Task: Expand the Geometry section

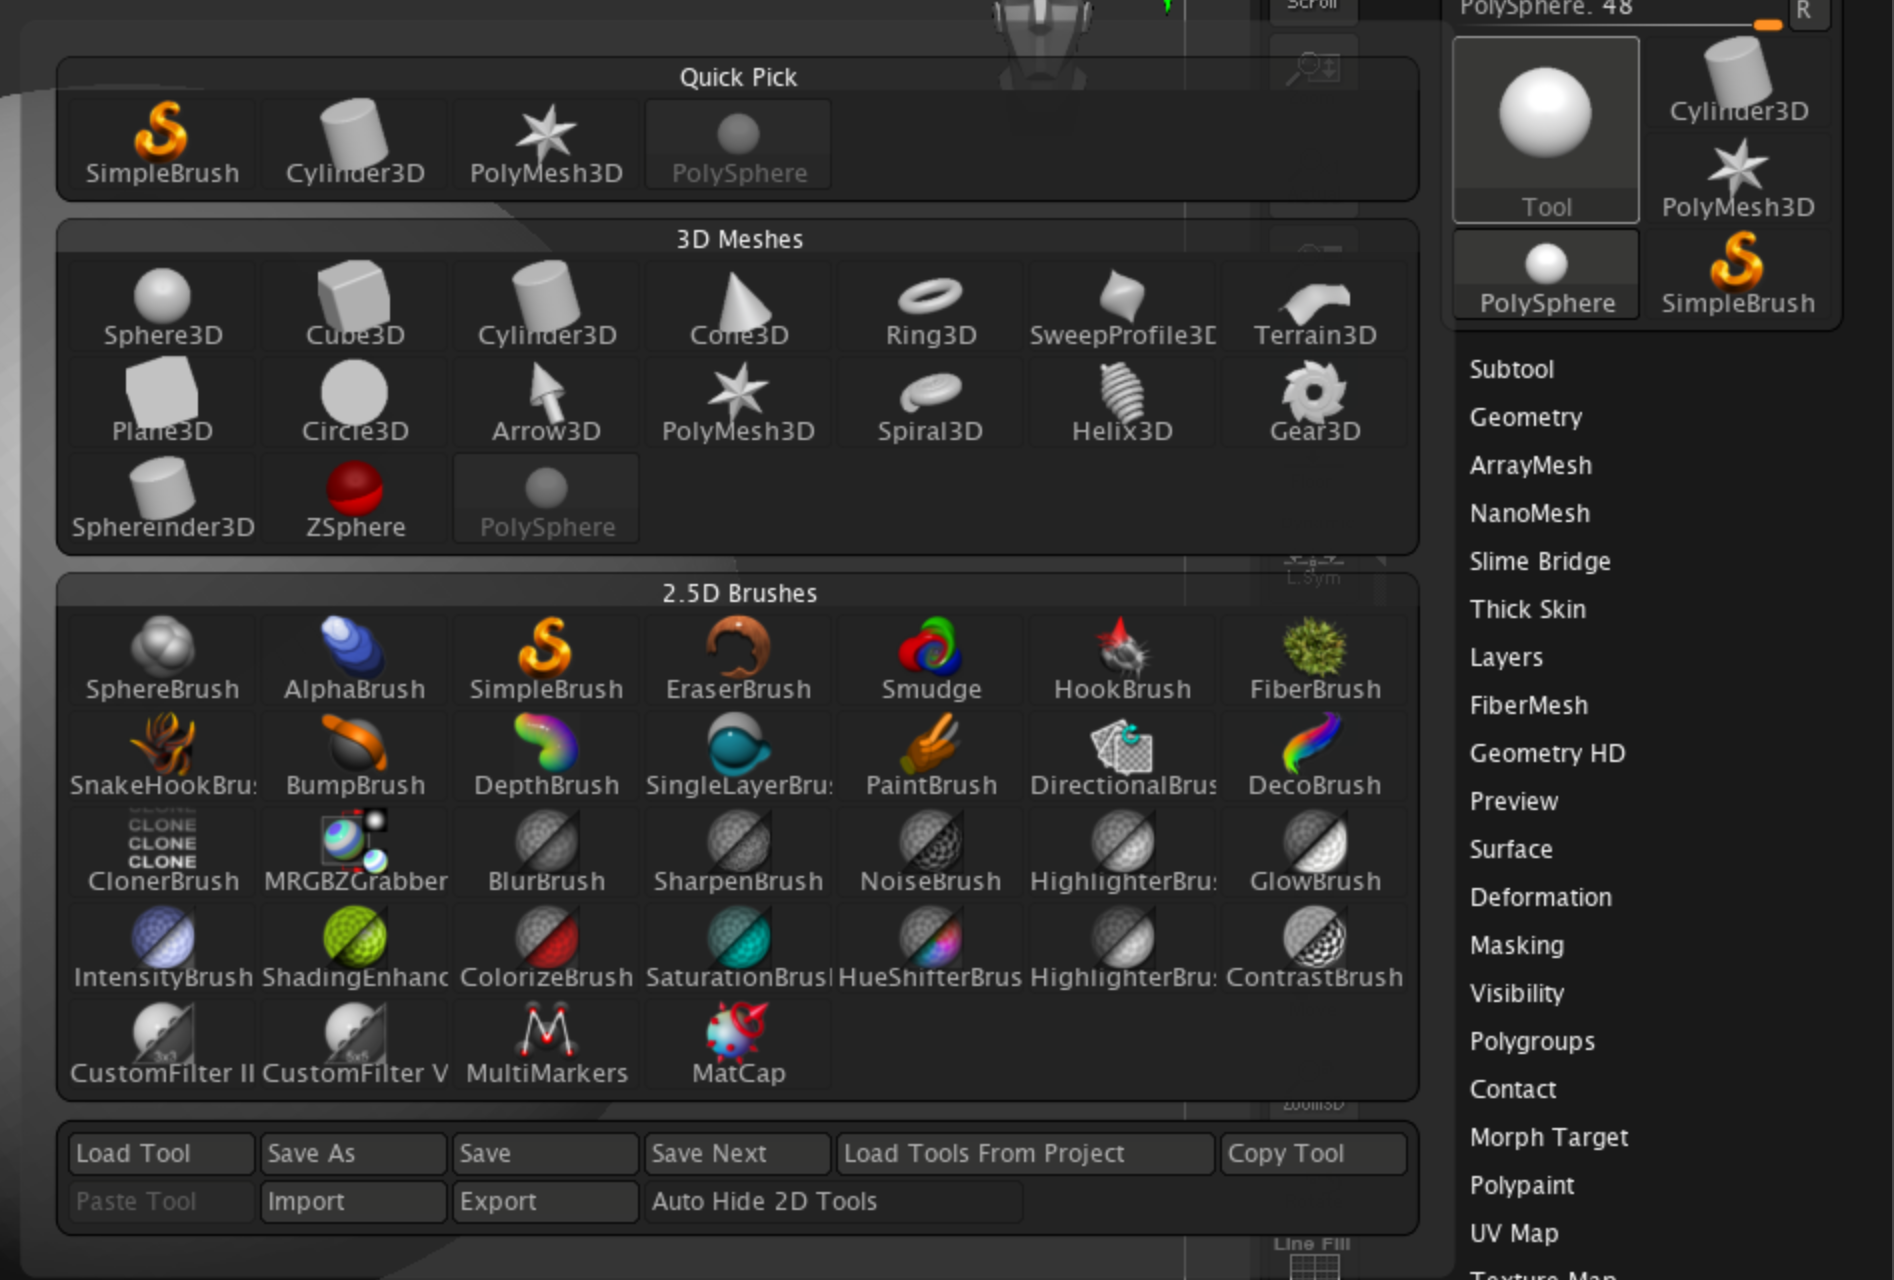Action: pyautogui.click(x=1526, y=417)
